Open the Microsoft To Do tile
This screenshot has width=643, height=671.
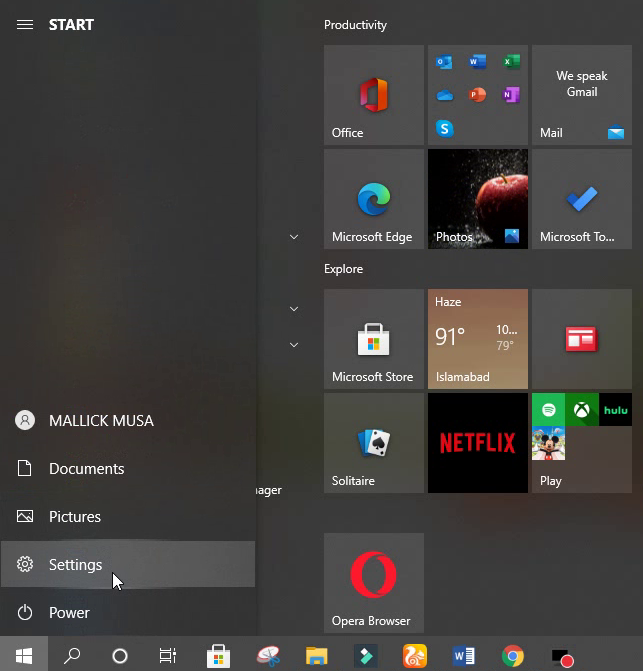point(582,199)
